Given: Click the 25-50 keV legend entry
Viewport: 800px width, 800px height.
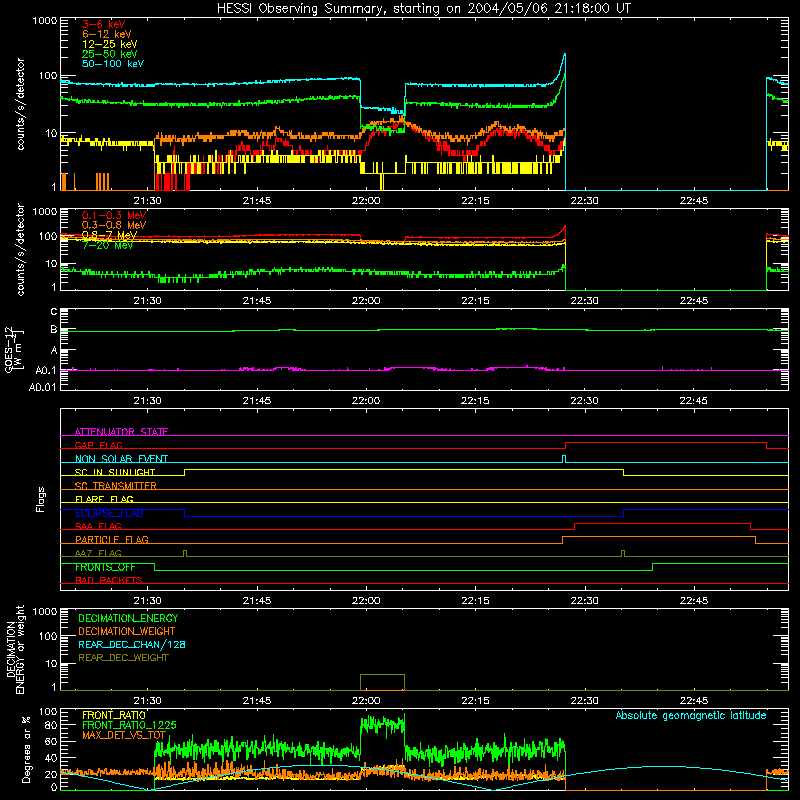Looking at the screenshot, I should 110,54.
